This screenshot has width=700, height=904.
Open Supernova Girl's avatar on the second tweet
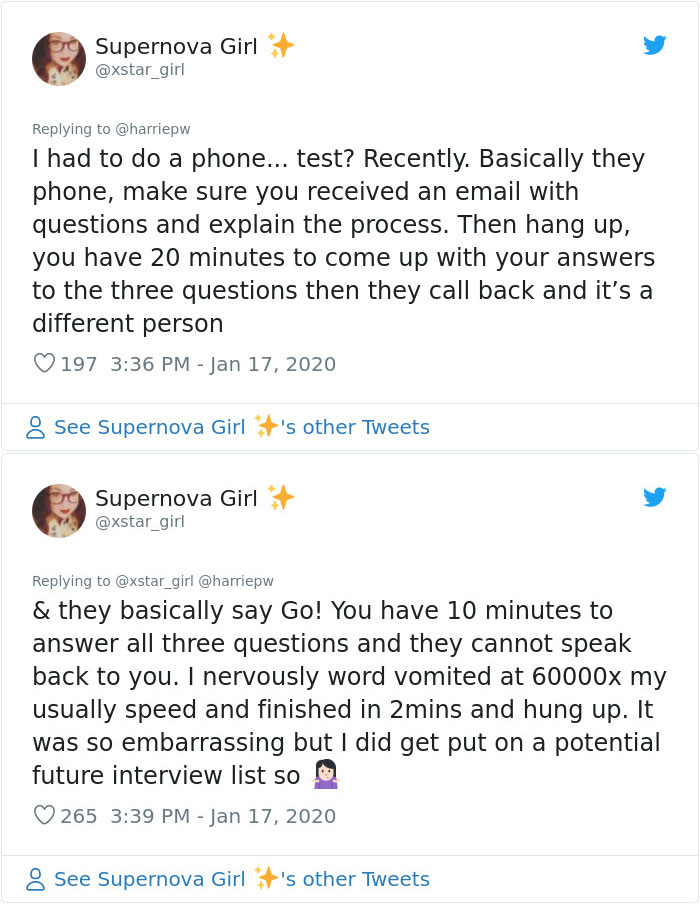(x=59, y=510)
